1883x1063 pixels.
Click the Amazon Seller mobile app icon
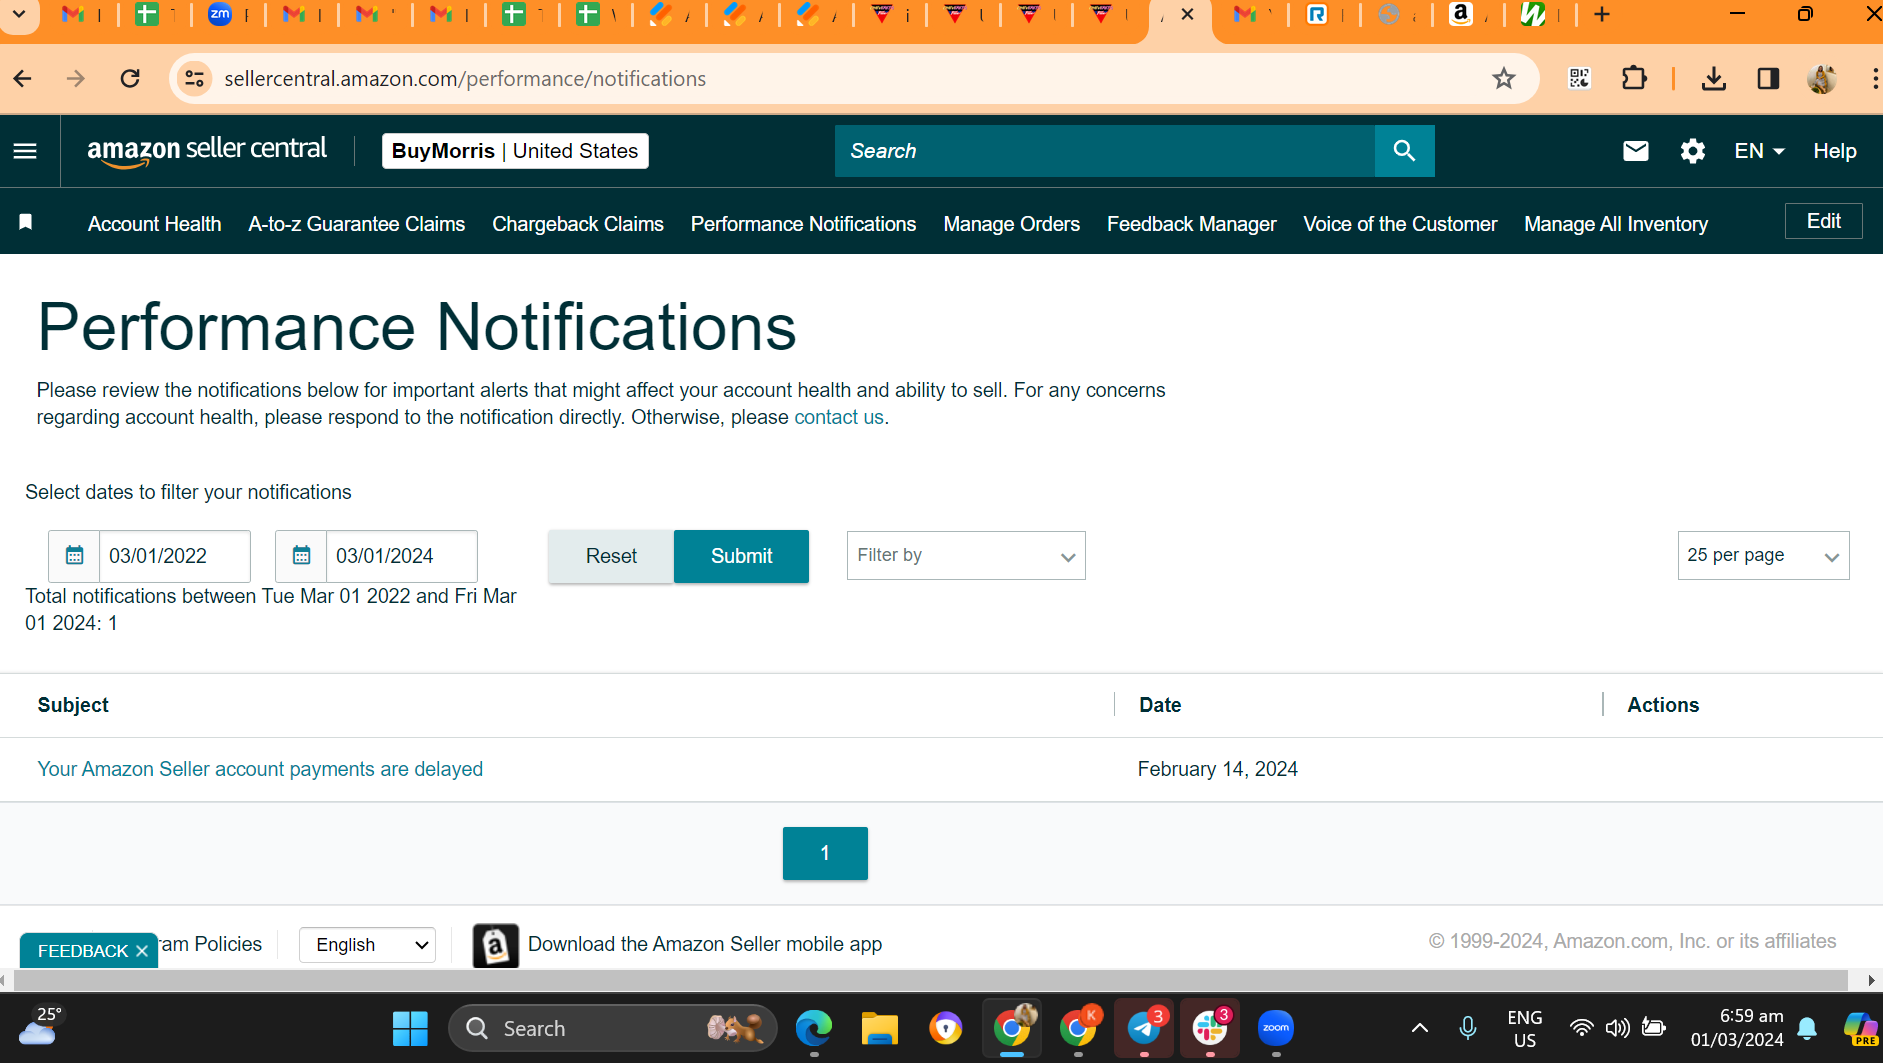click(496, 945)
